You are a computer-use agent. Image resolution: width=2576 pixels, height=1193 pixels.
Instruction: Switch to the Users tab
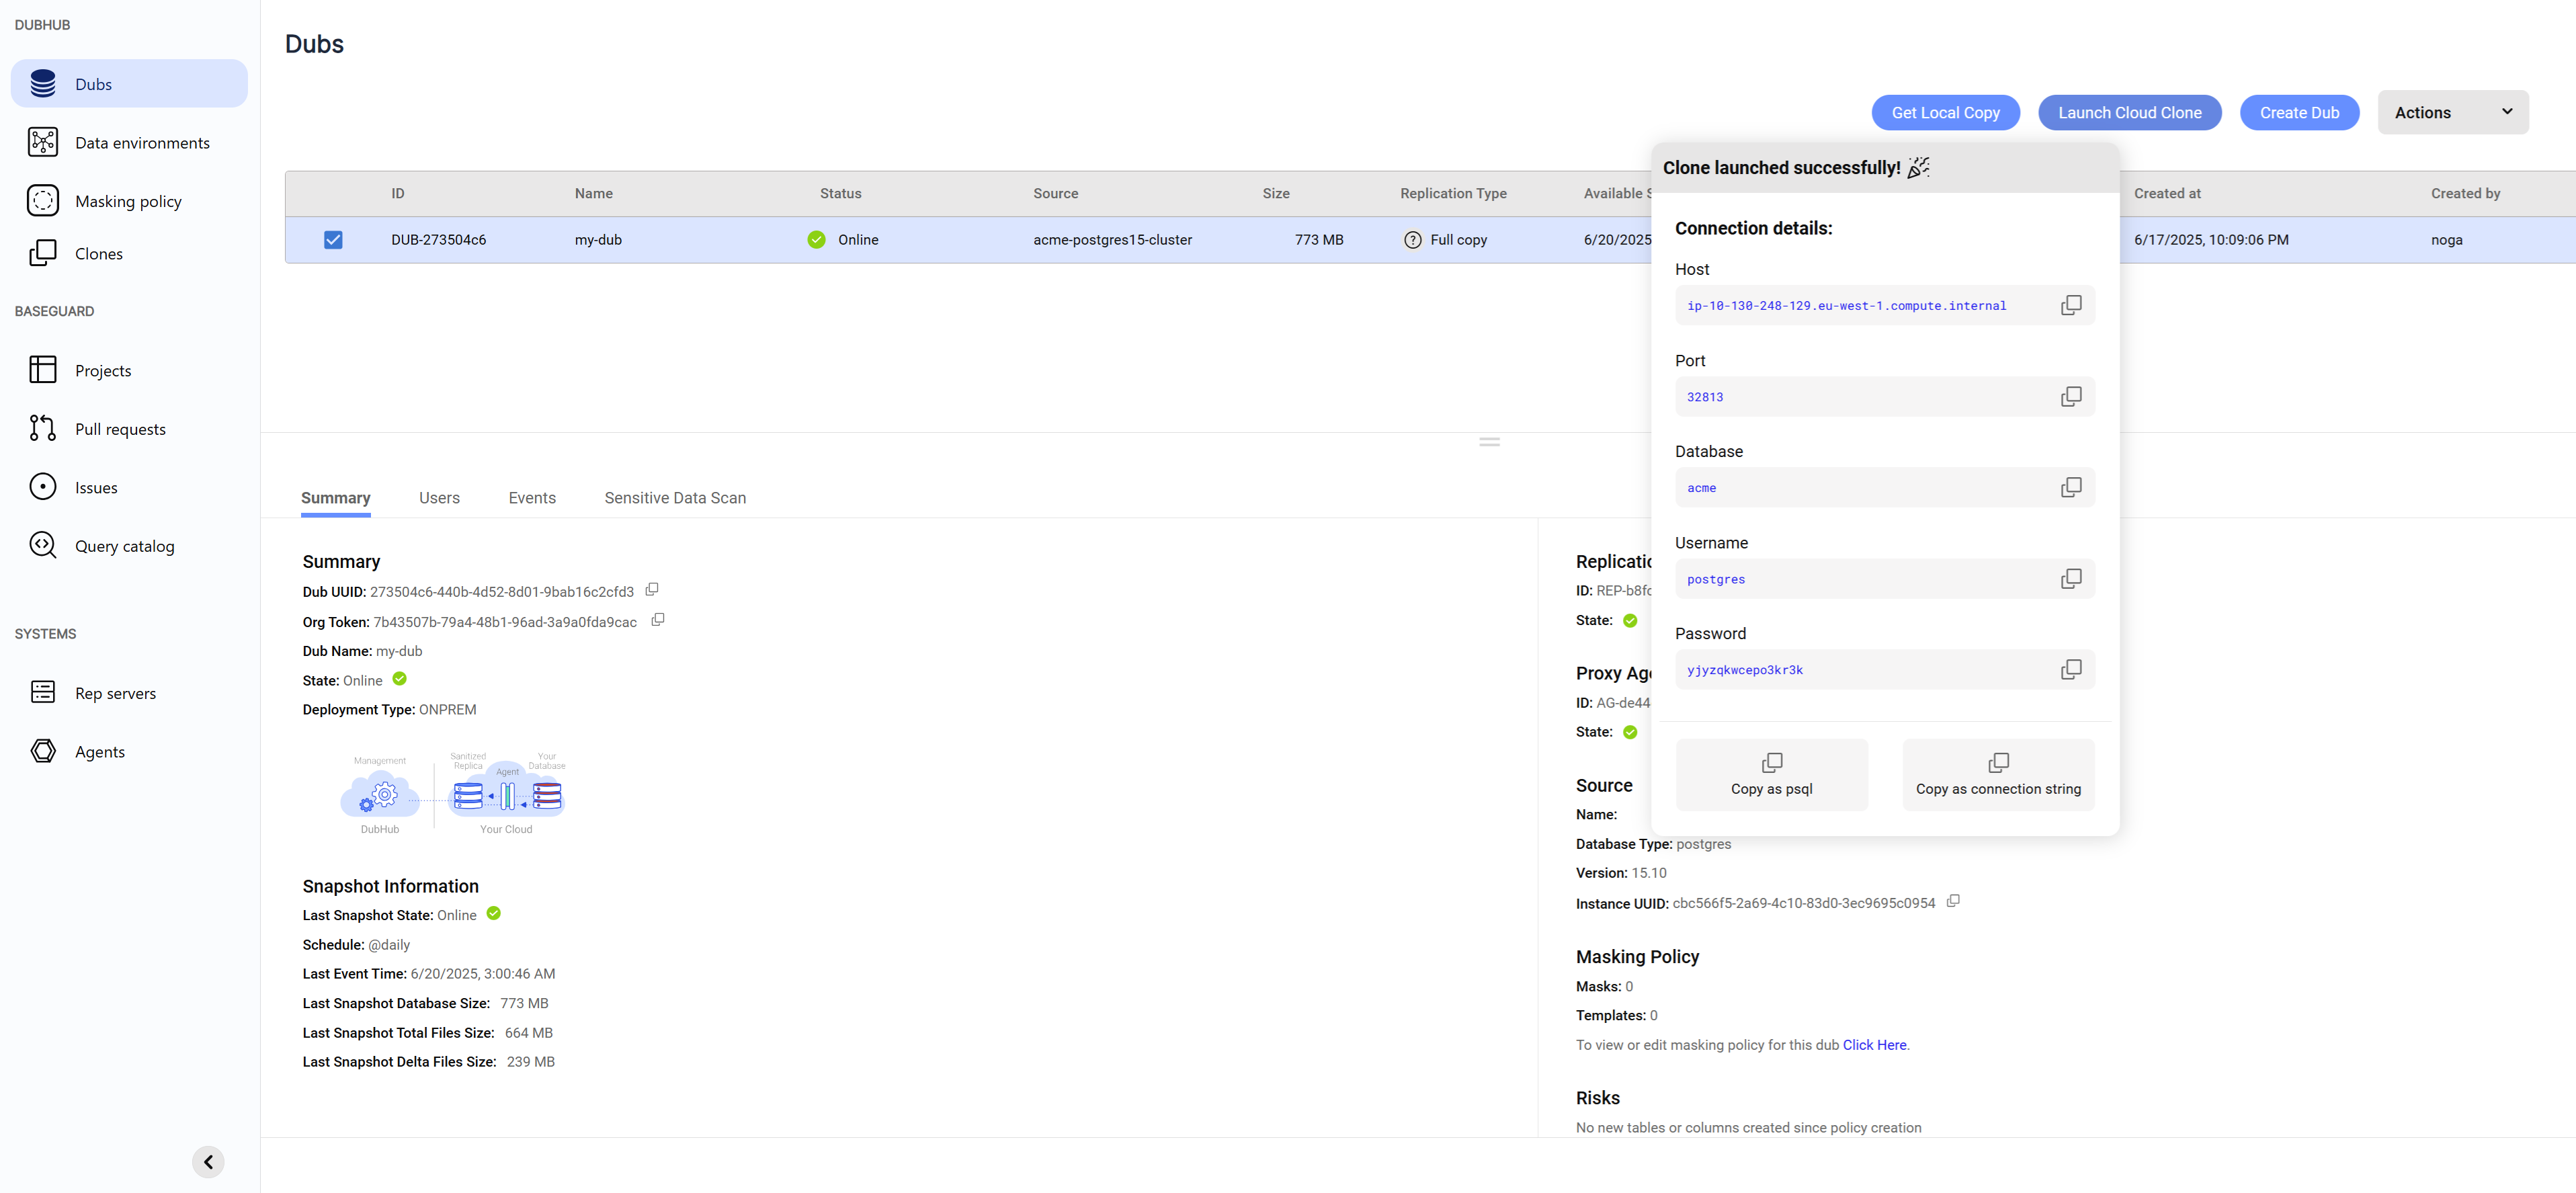coord(439,498)
